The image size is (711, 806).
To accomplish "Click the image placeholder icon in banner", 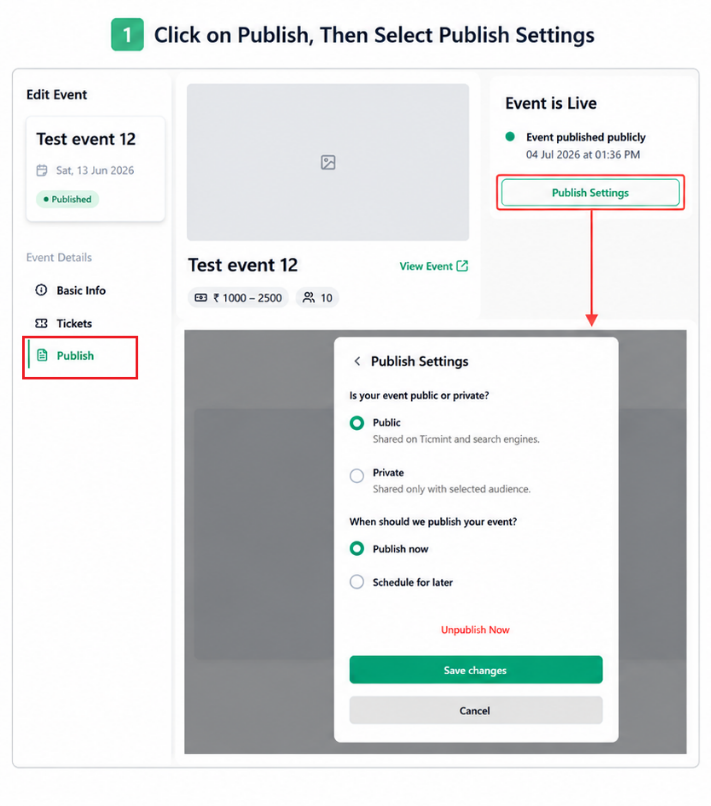I will pos(328,162).
